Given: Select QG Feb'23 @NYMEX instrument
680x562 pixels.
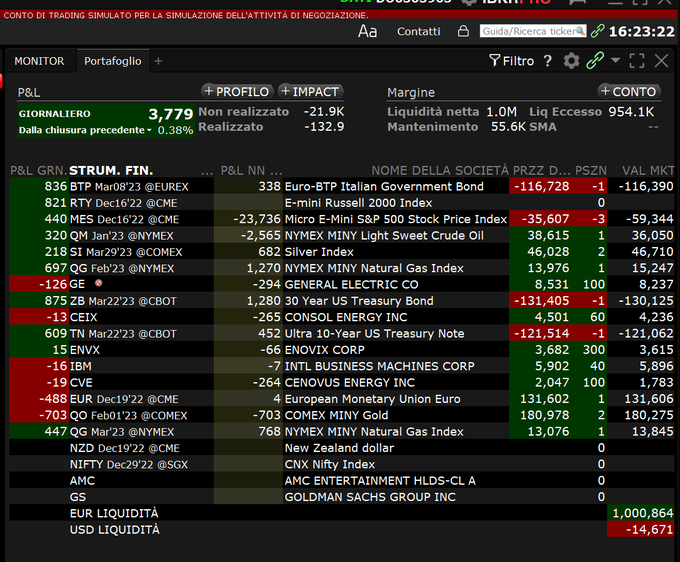Looking at the screenshot, I should click(x=122, y=268).
